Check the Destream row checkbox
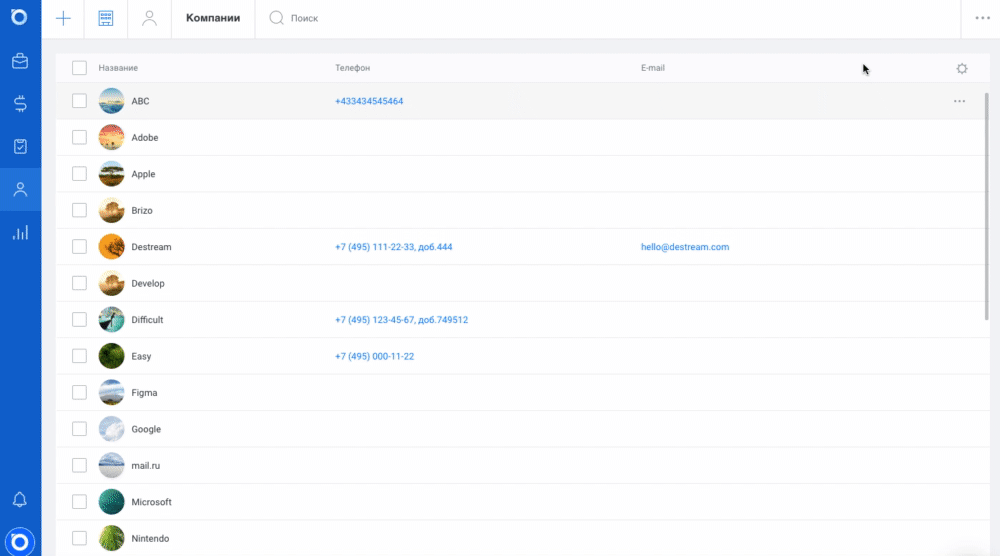Screen dimensions: 1000x556 click(x=79, y=247)
